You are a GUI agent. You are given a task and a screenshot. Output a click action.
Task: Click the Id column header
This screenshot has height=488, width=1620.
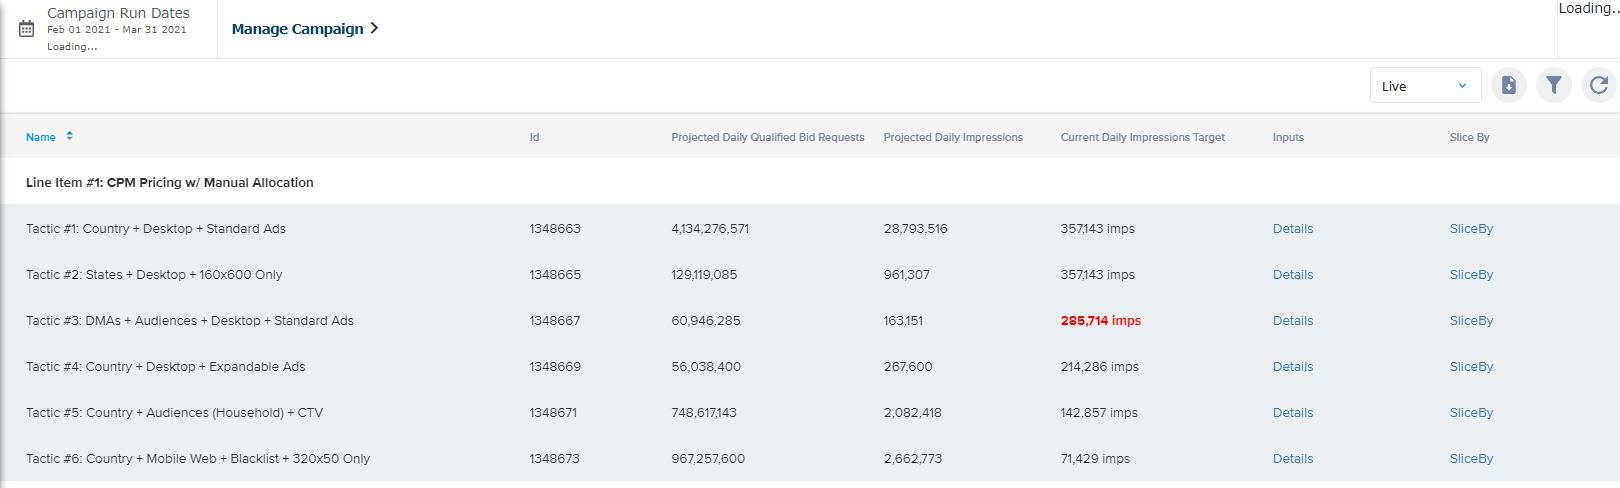point(534,137)
